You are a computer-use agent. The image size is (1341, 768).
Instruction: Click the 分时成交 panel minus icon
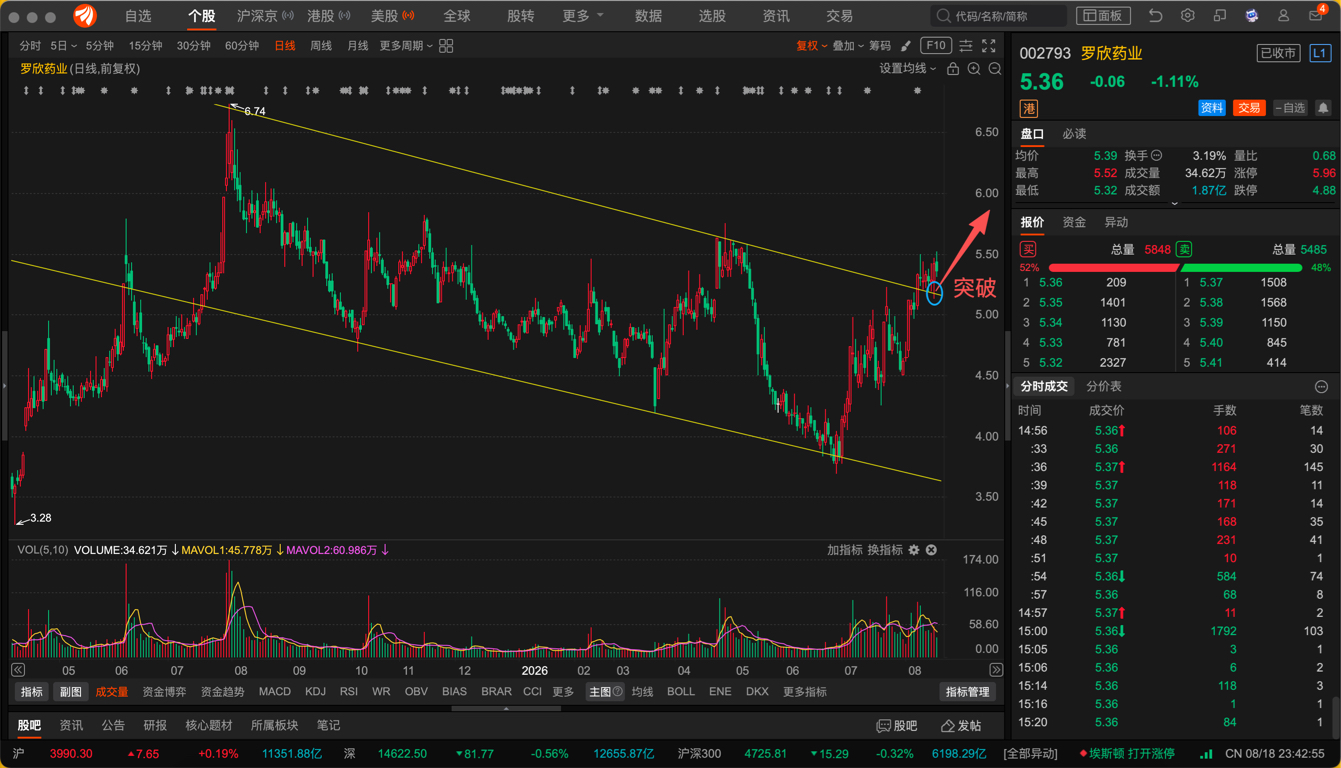[1321, 387]
